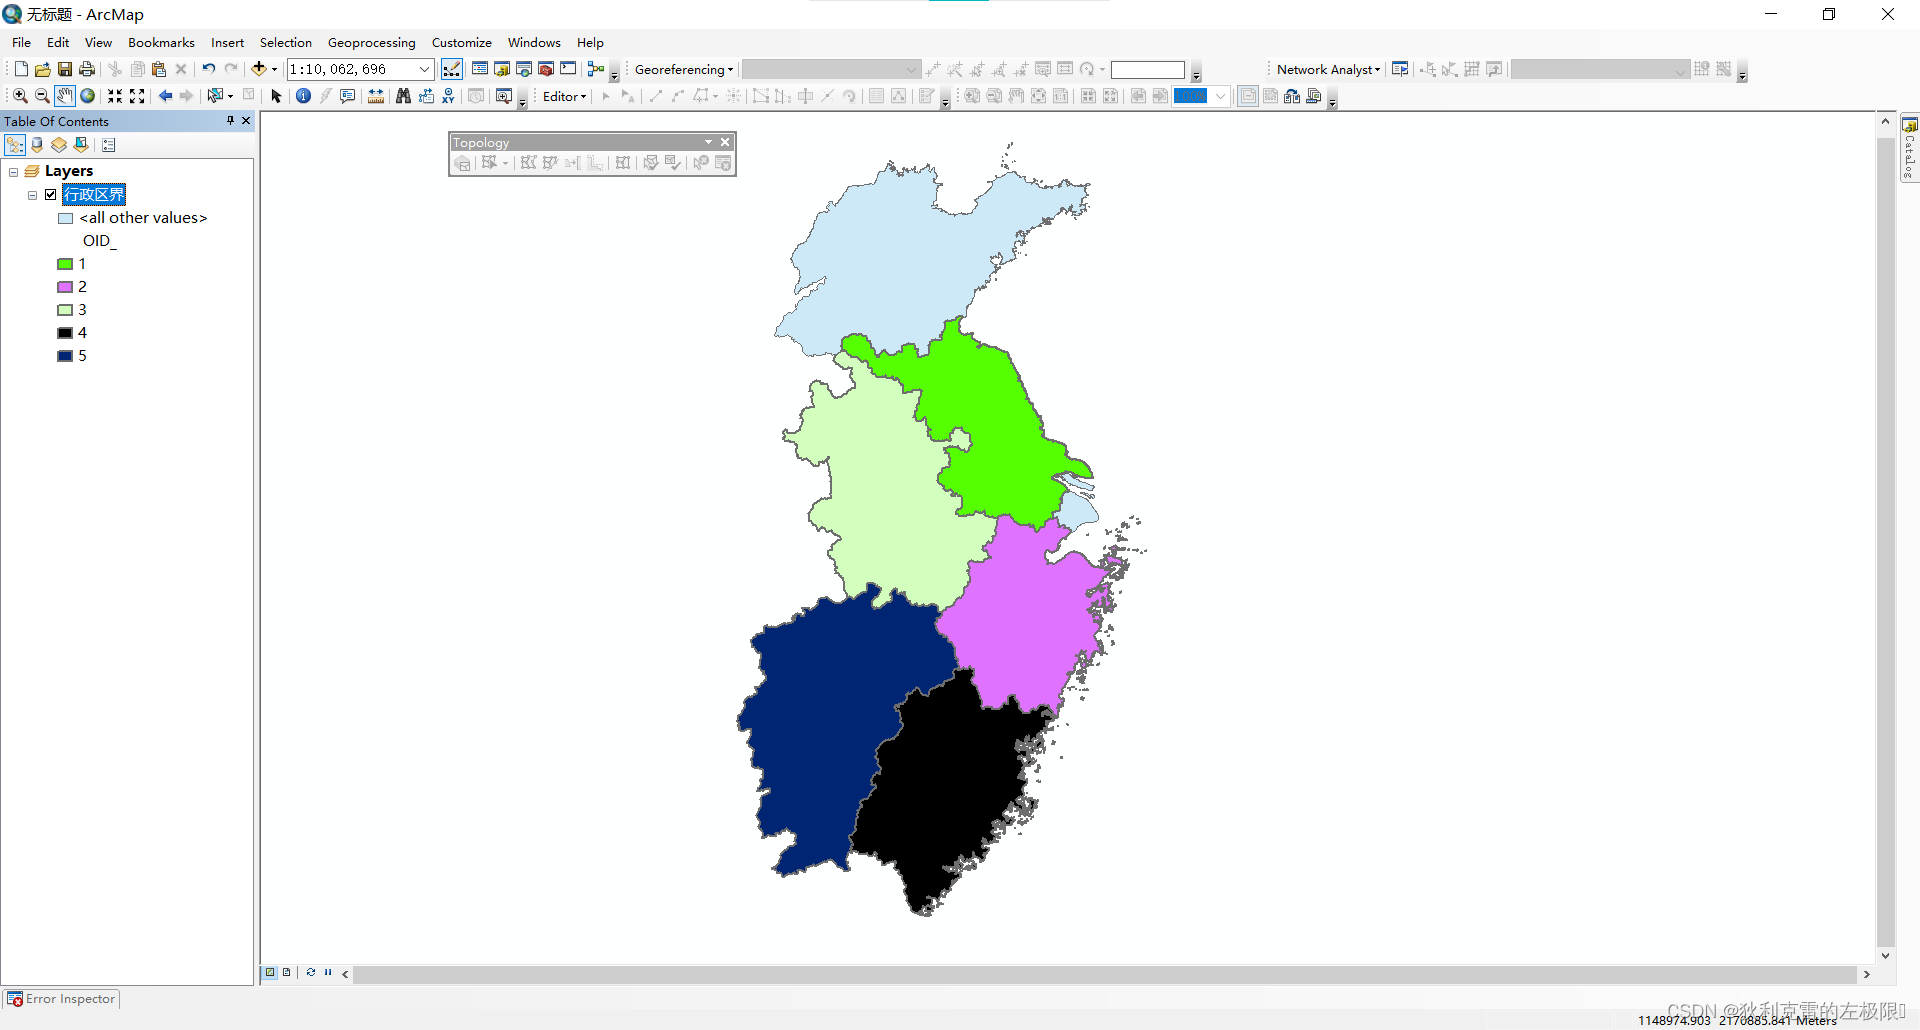Enable the Editor Tool arrow

pos(606,95)
